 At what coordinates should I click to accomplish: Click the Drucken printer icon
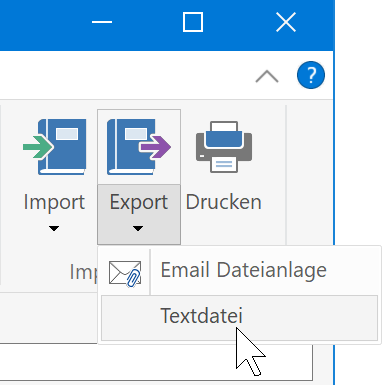coord(224,147)
